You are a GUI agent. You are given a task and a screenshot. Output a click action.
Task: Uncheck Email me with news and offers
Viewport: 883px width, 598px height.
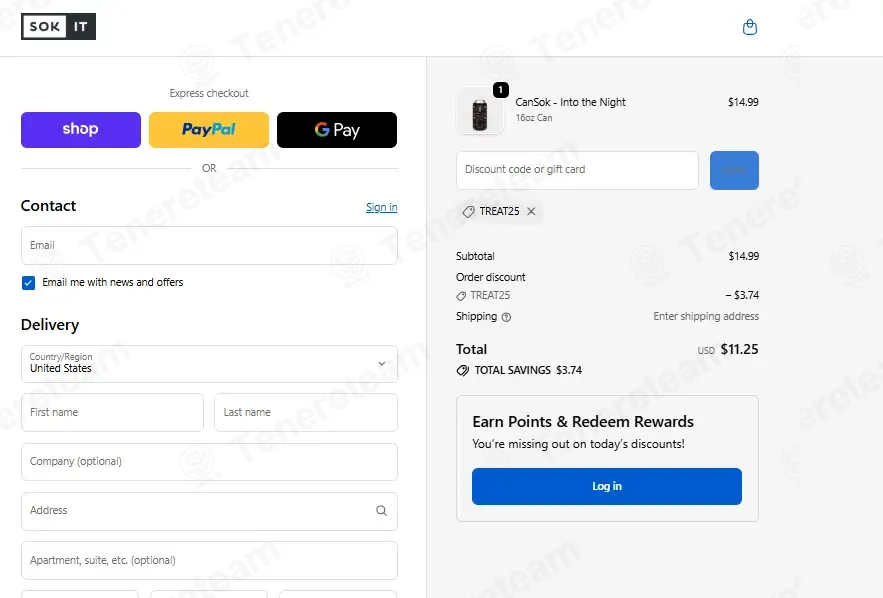click(x=28, y=283)
